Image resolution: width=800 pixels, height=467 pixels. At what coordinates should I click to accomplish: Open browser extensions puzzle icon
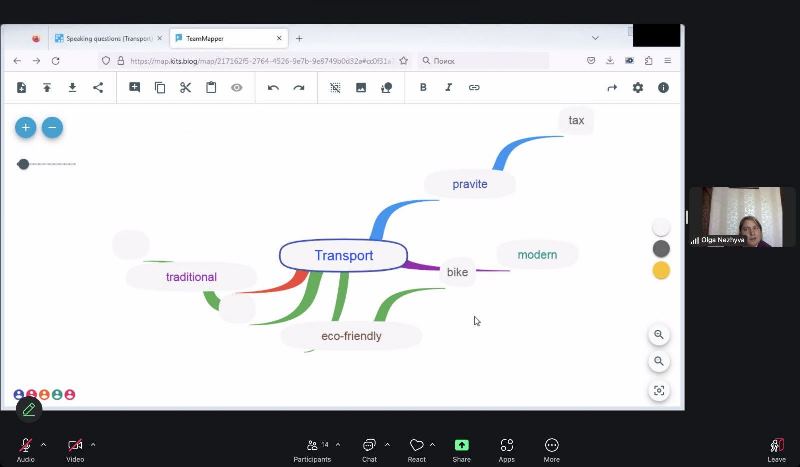tap(648, 61)
